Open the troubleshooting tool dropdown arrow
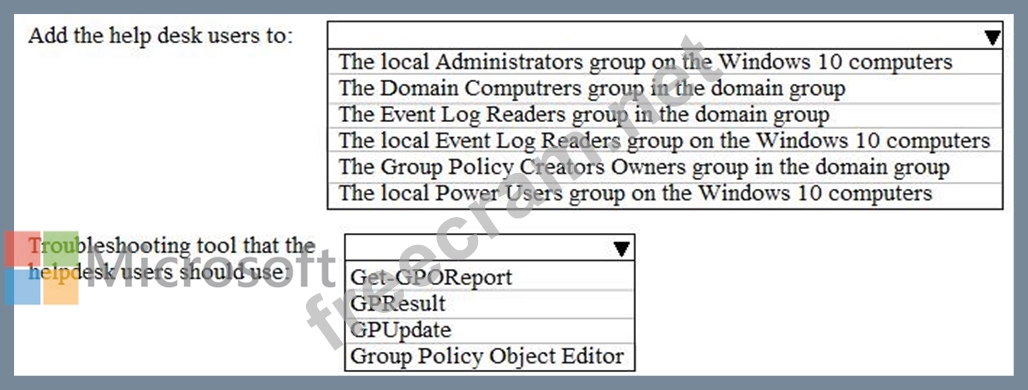This screenshot has height=390, width=1028. pos(622,249)
